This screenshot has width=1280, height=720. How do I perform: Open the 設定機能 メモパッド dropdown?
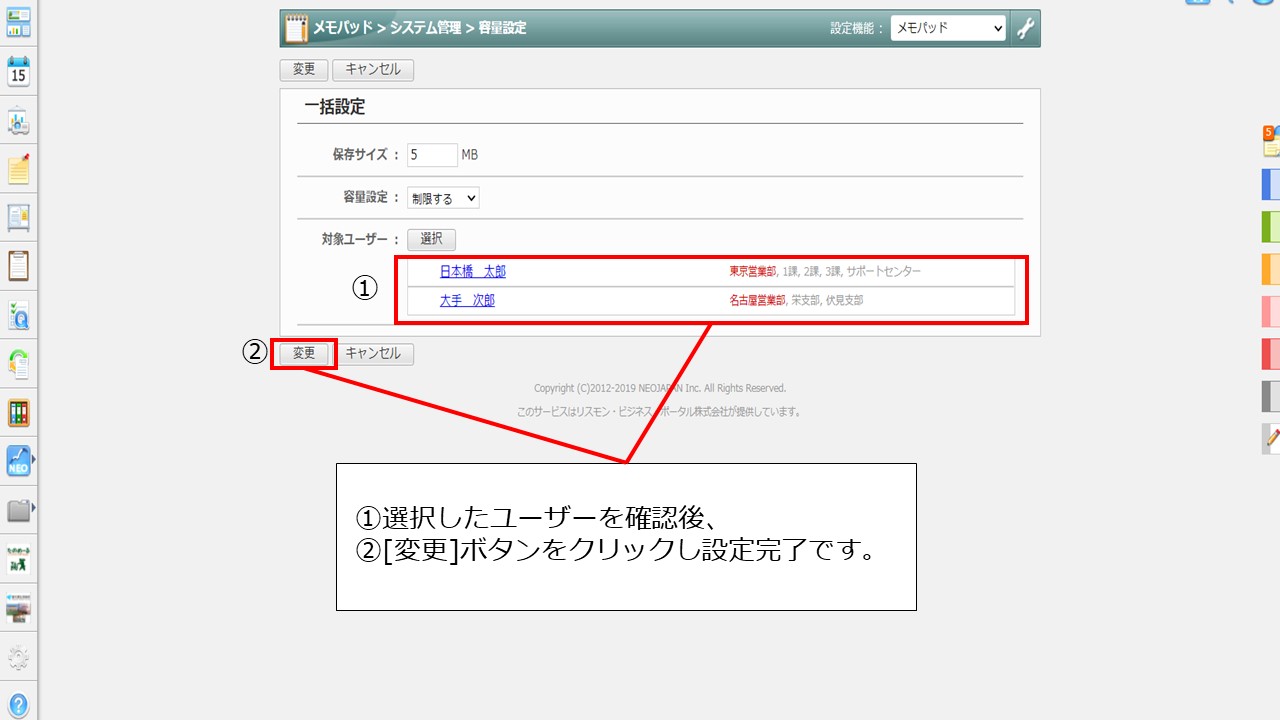[x=948, y=29]
